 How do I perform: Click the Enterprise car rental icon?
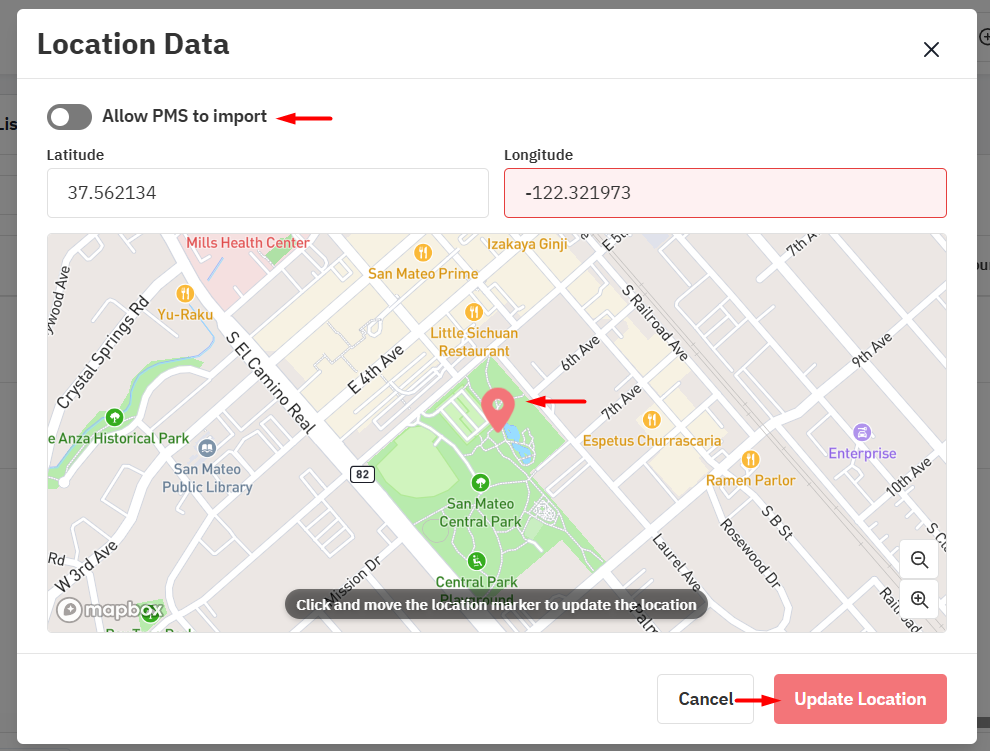[862, 433]
